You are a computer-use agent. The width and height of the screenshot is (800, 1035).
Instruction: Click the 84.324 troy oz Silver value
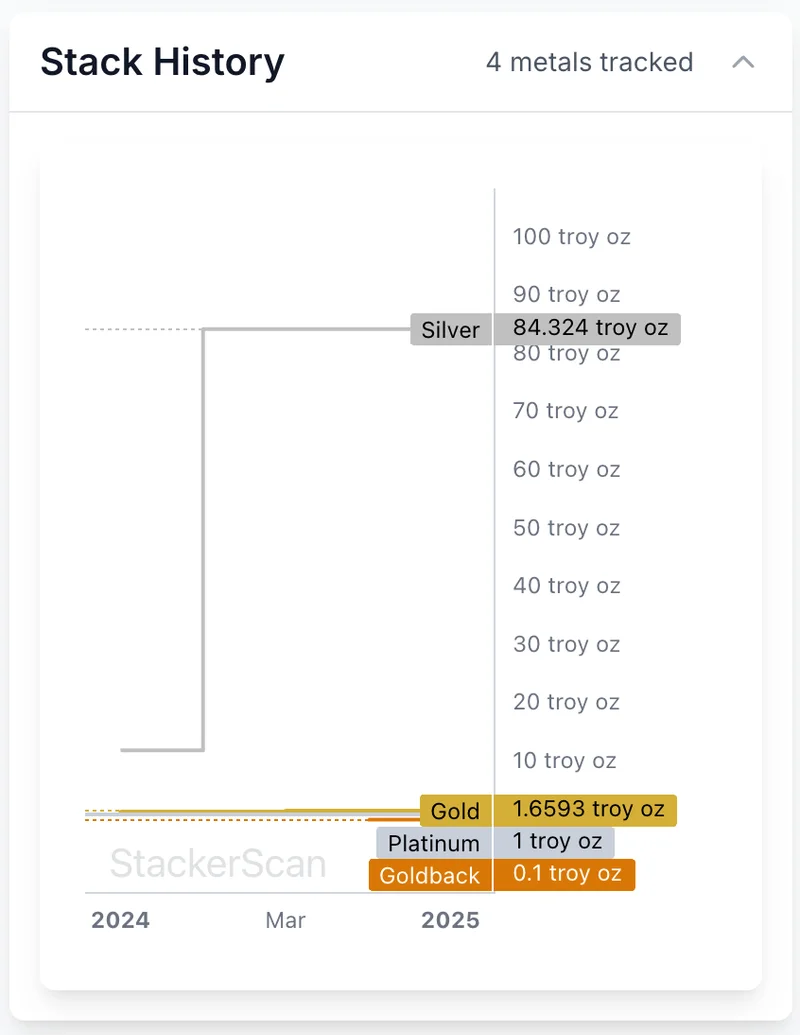click(x=590, y=328)
